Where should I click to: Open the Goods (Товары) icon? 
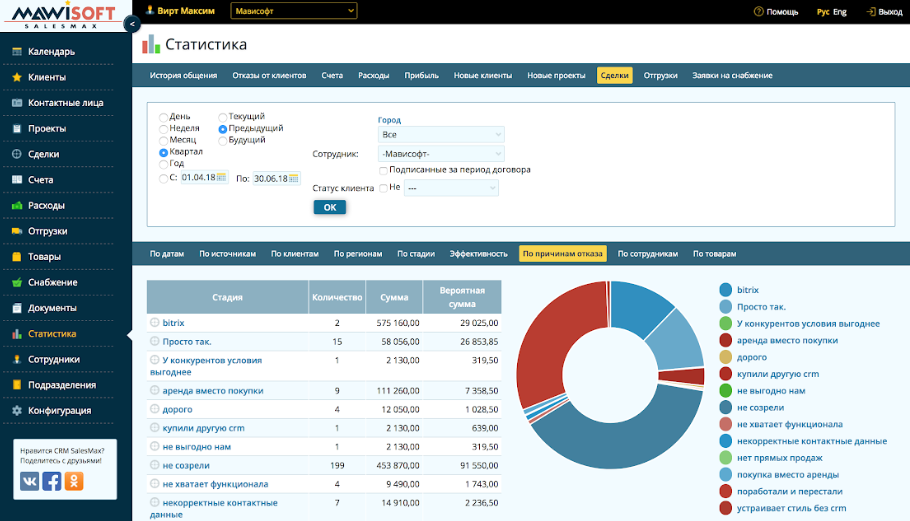point(17,256)
